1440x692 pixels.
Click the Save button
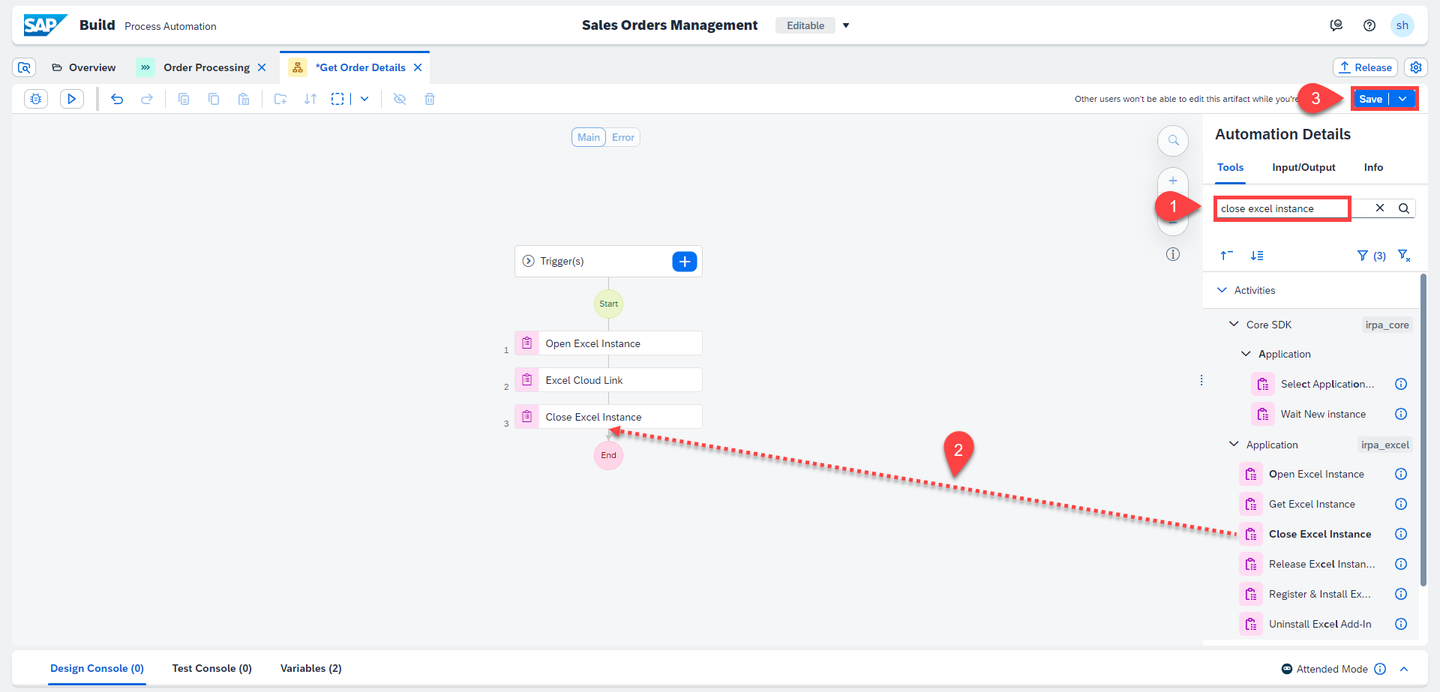(1371, 98)
